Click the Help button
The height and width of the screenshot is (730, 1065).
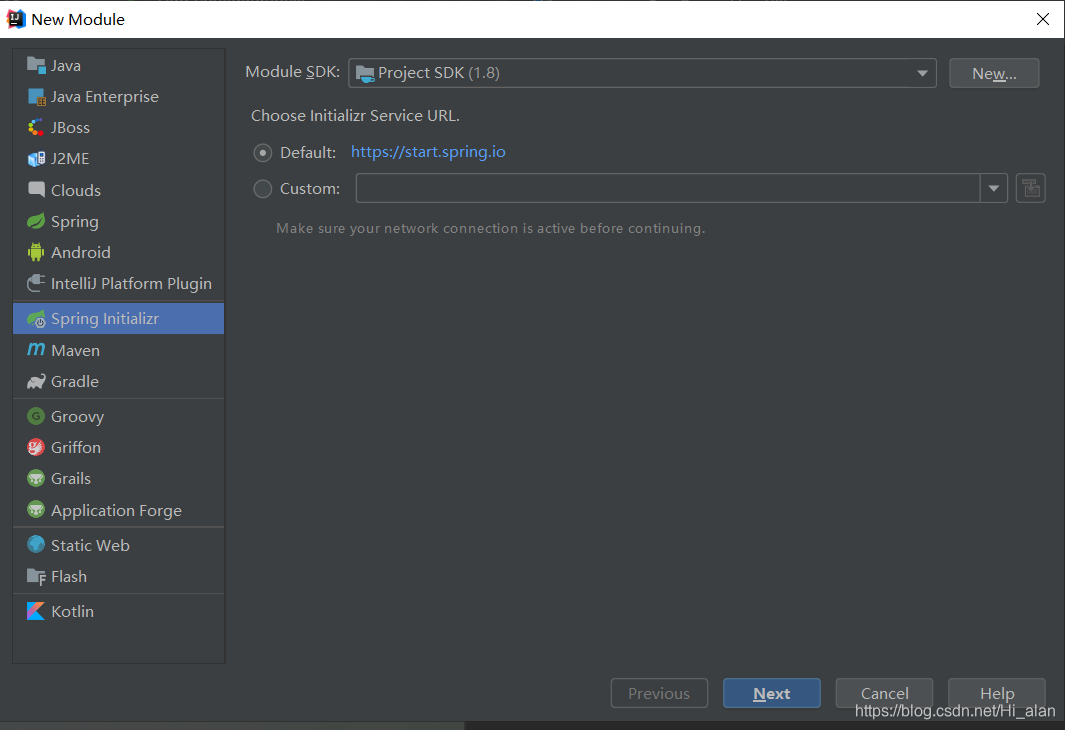tap(996, 693)
